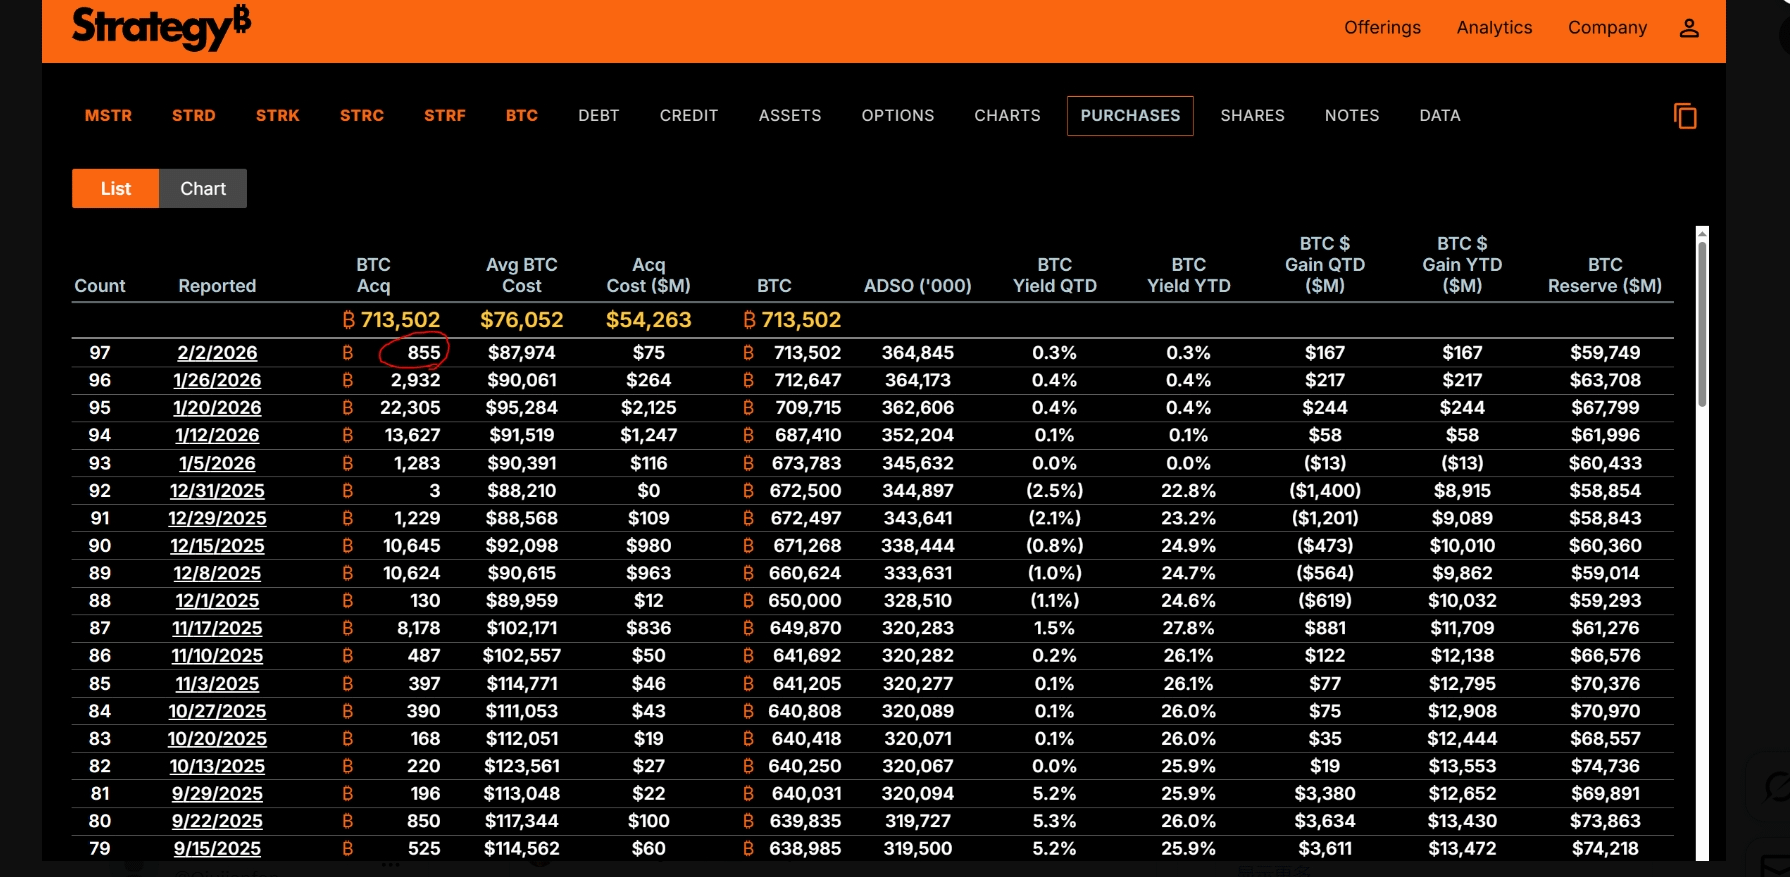Switch to the BTC tab
The image size is (1790, 877).
[x=521, y=116]
